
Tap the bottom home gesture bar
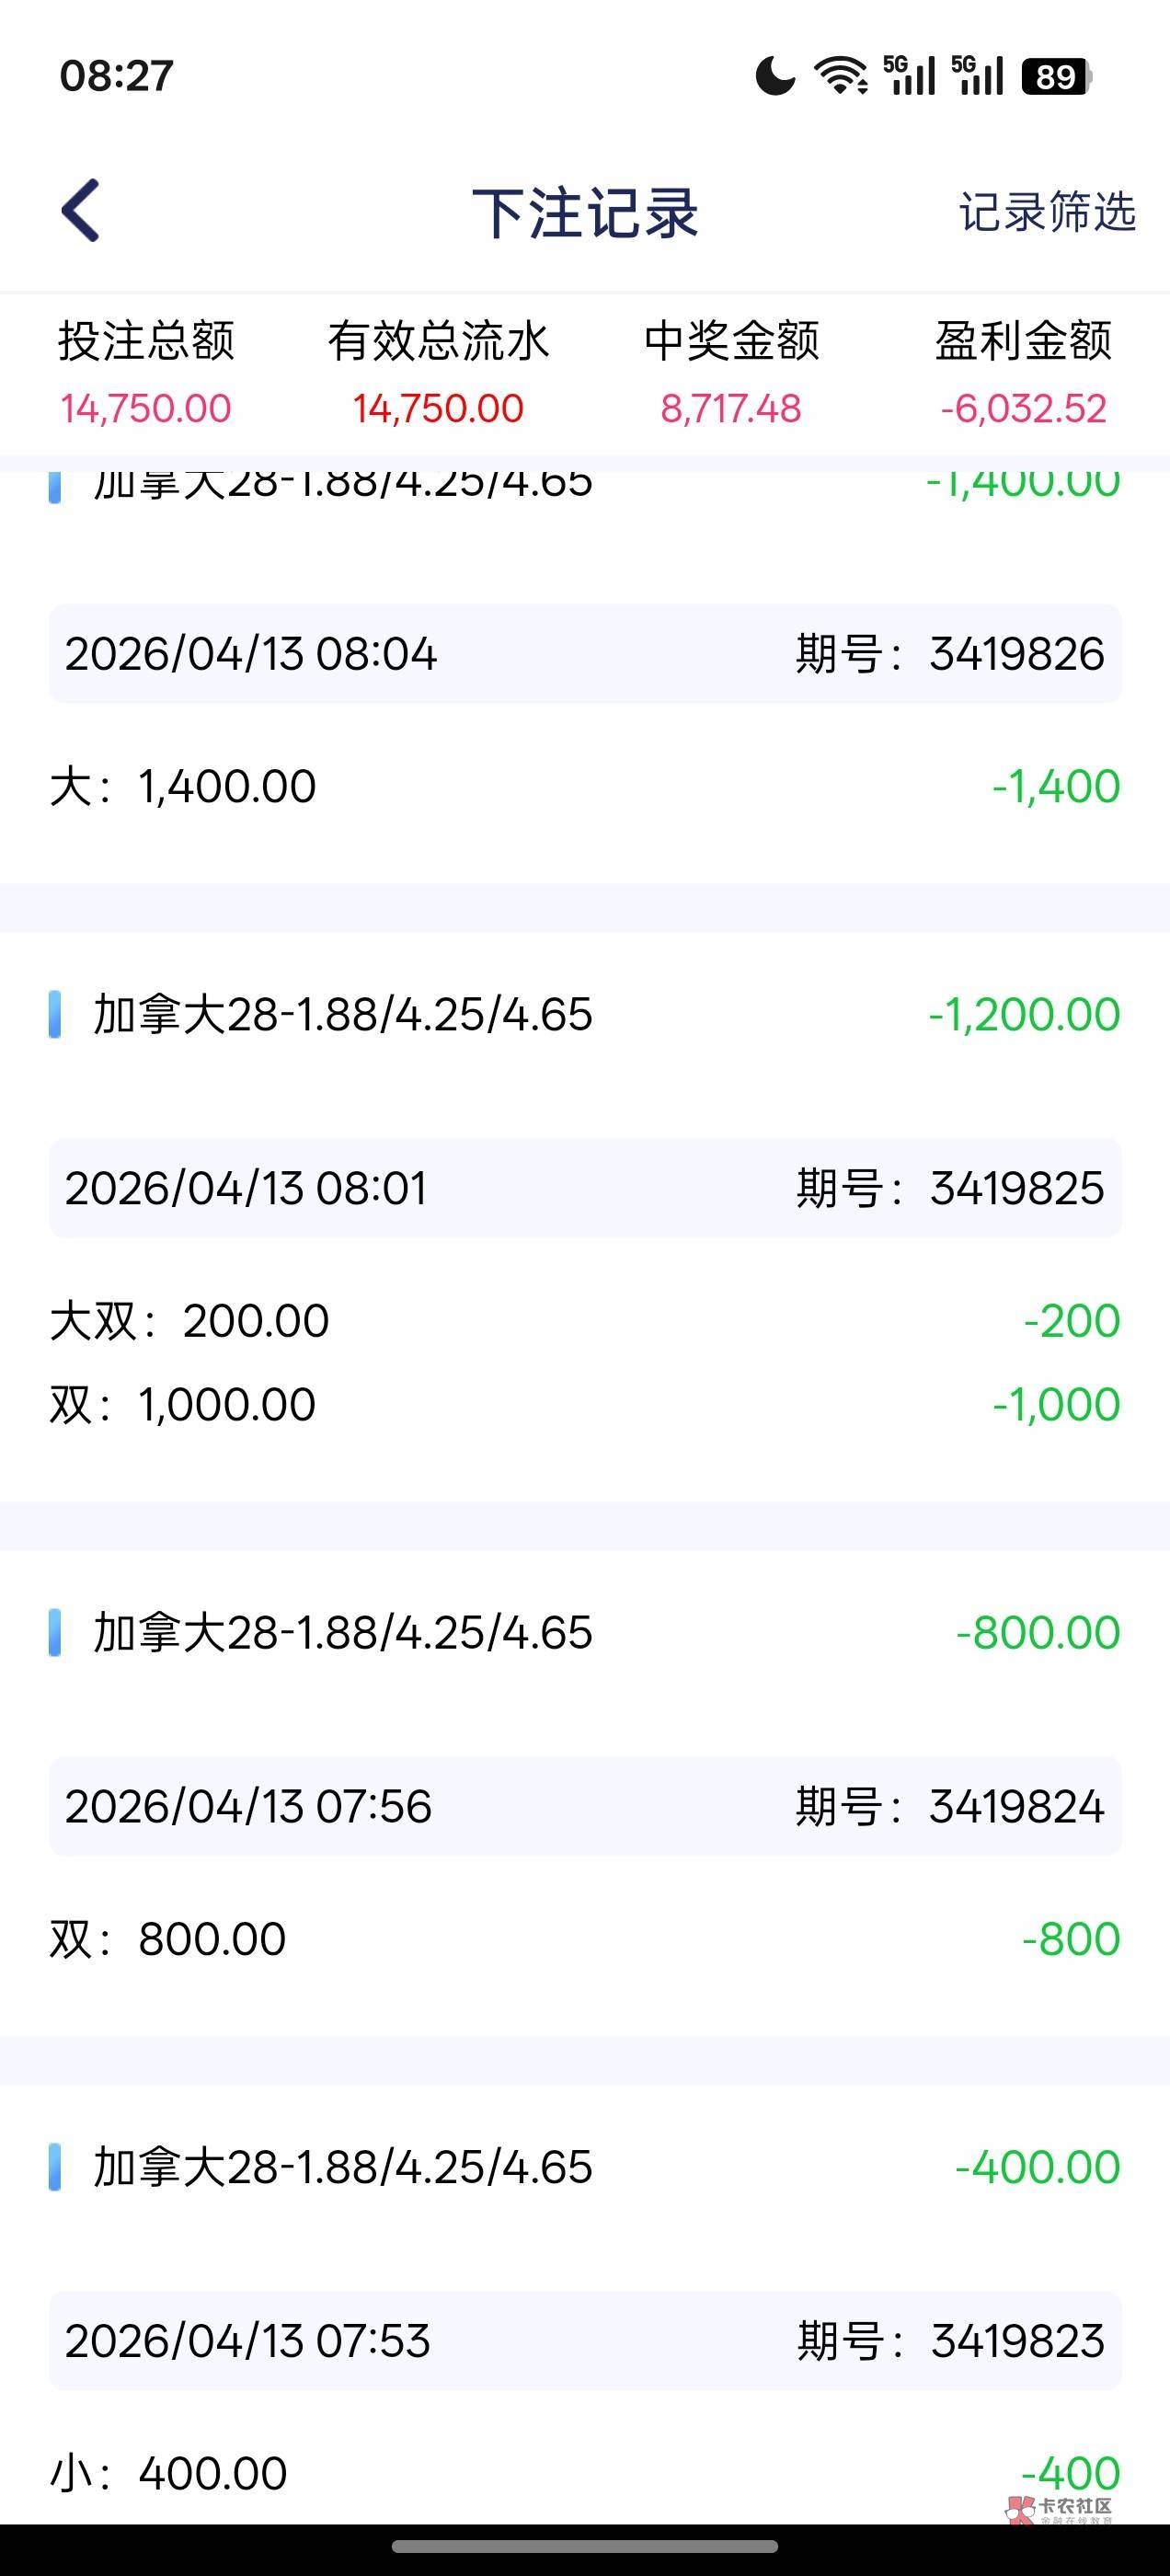pos(585,2546)
